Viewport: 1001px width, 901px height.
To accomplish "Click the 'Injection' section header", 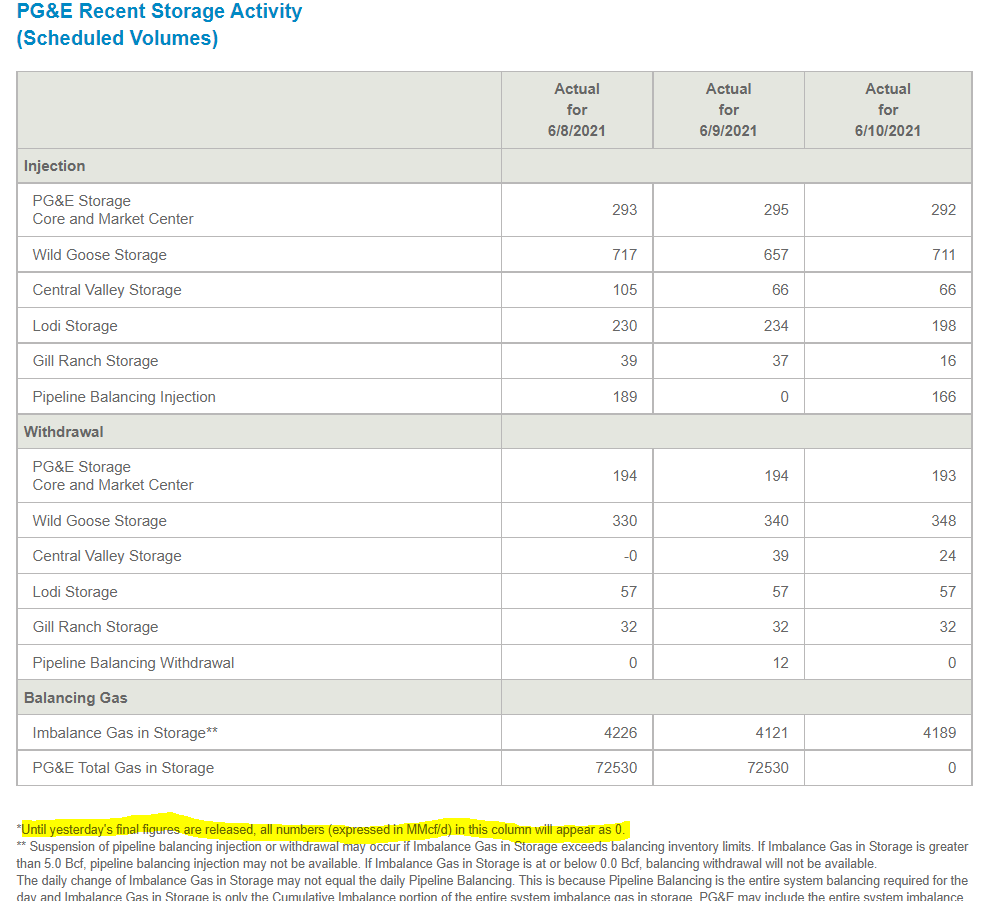I will [x=54, y=166].
